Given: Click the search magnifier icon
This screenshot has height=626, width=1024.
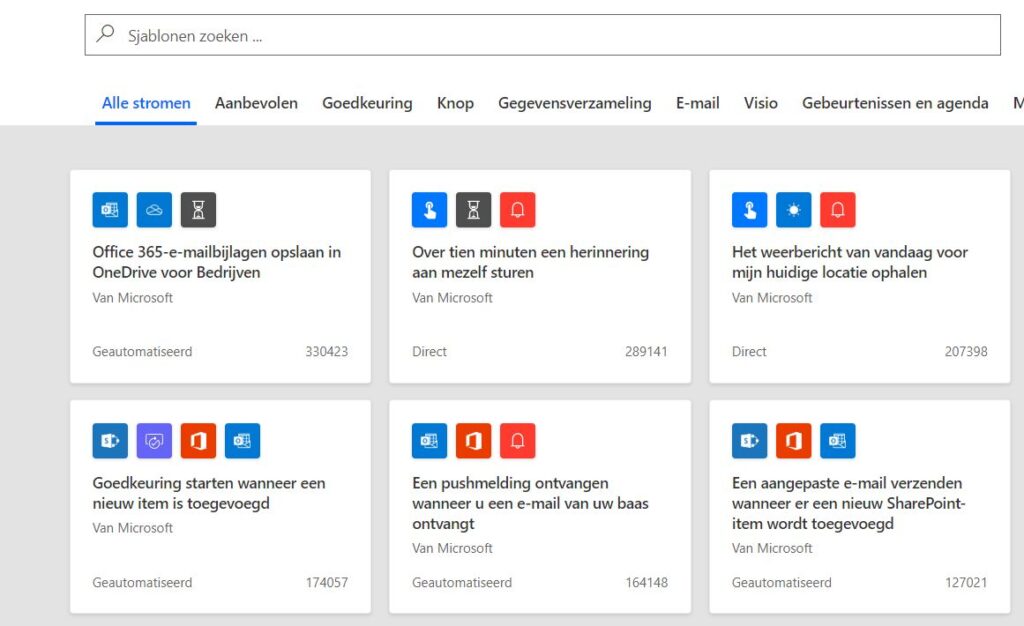Looking at the screenshot, I should coord(105,34).
